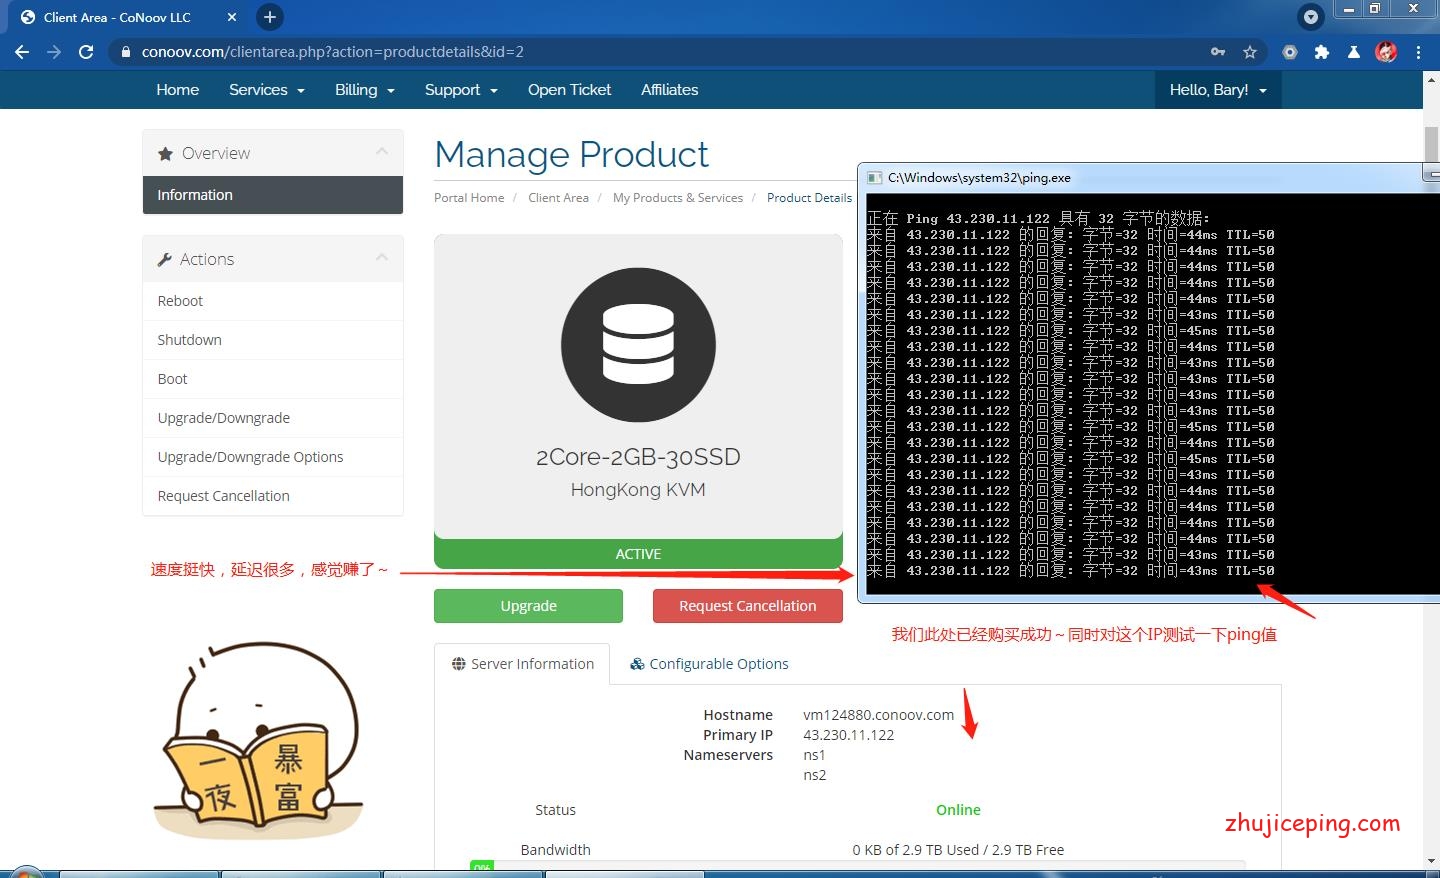Click the globe icon on Server Information tab
Screen dimensions: 1440x878
459,664
